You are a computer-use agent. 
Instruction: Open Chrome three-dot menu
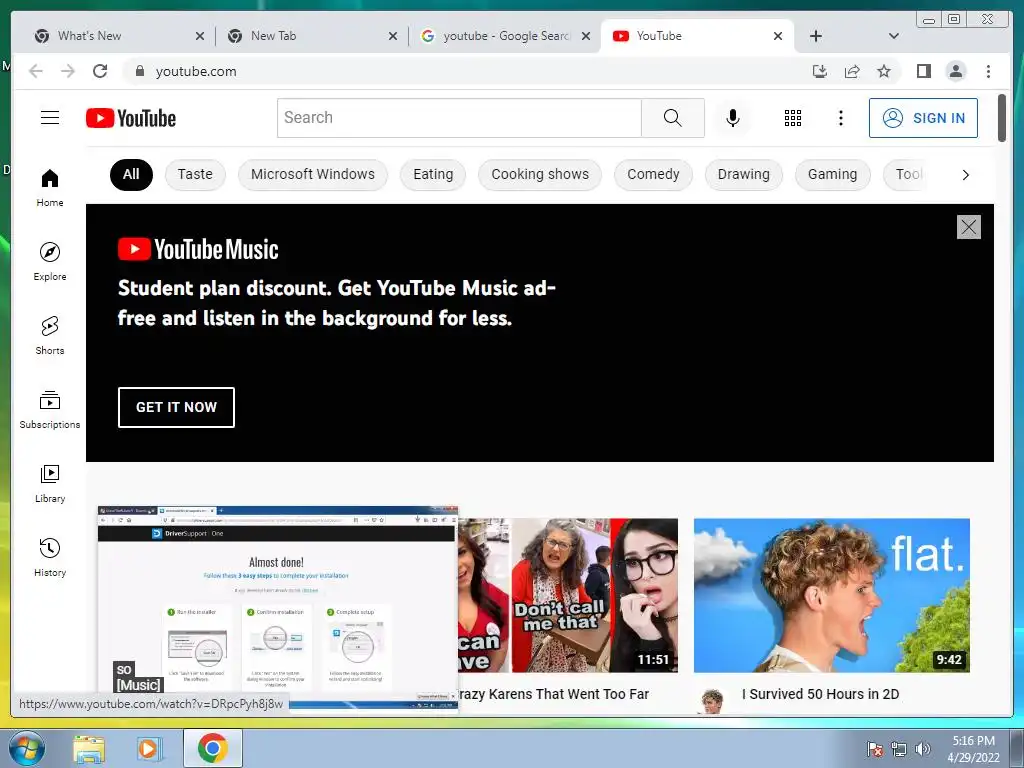point(988,71)
